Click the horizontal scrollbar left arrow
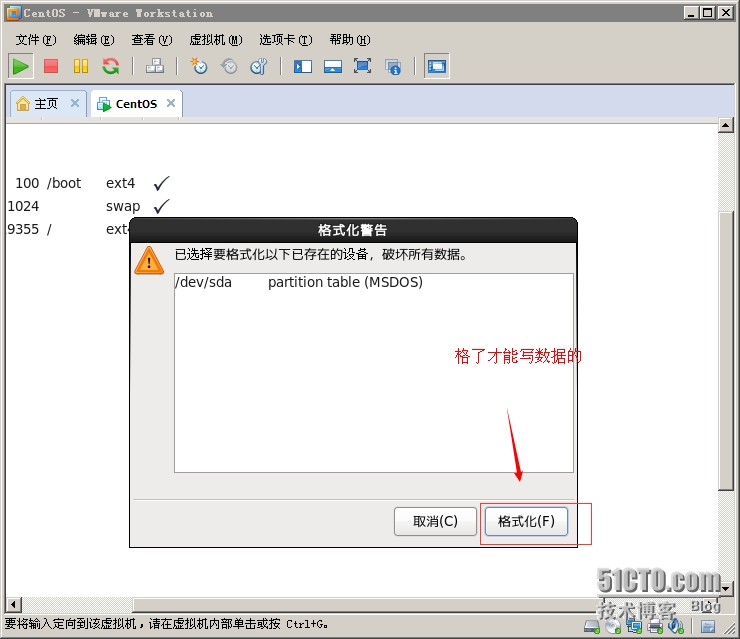 [14, 604]
